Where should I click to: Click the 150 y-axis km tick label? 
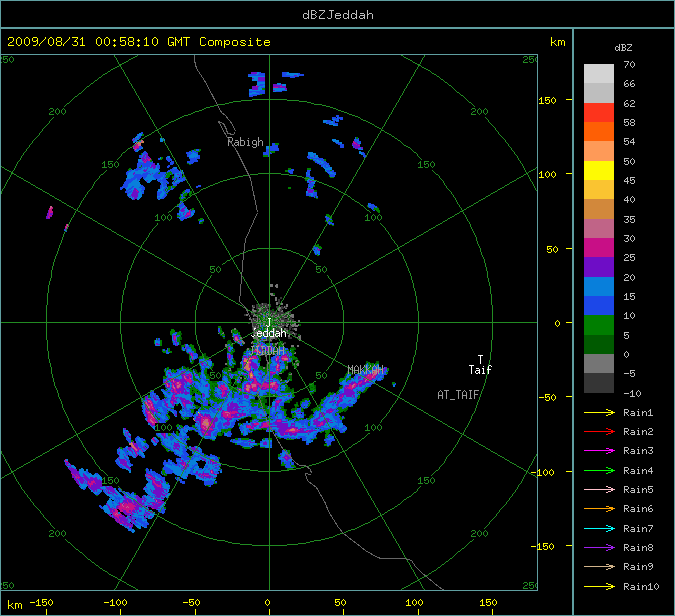tap(547, 100)
